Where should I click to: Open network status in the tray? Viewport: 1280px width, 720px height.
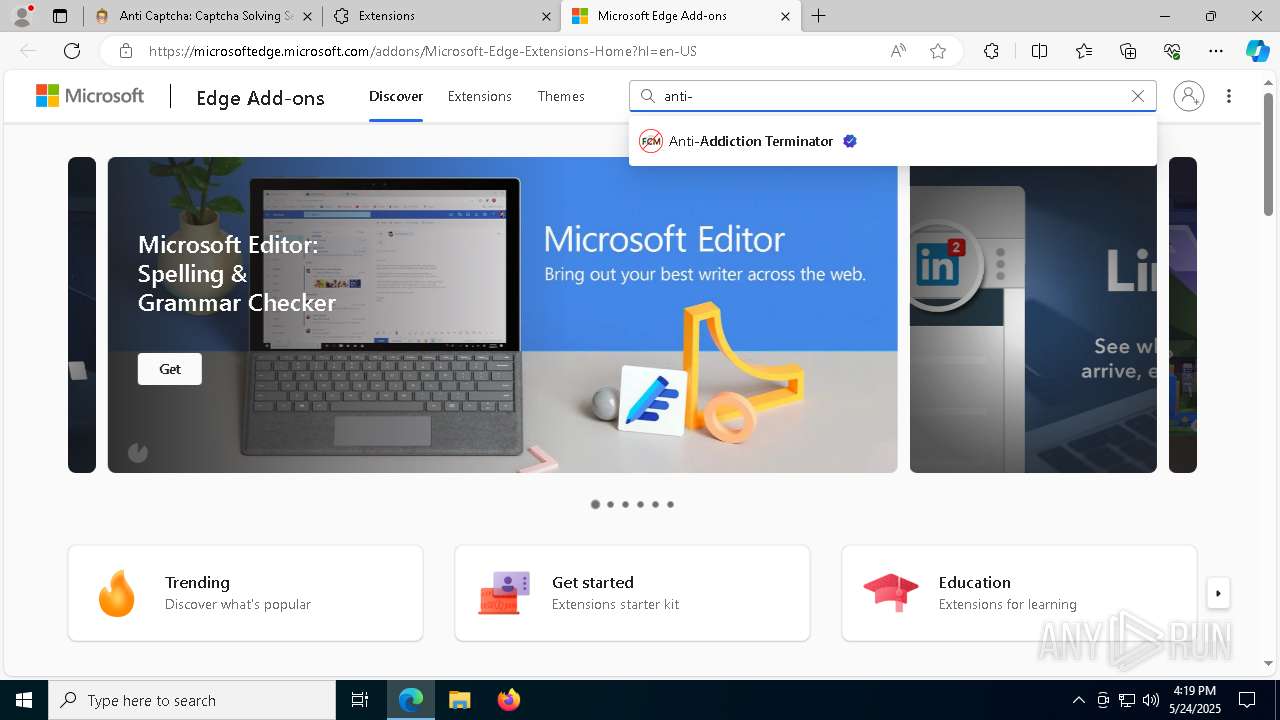point(1127,700)
